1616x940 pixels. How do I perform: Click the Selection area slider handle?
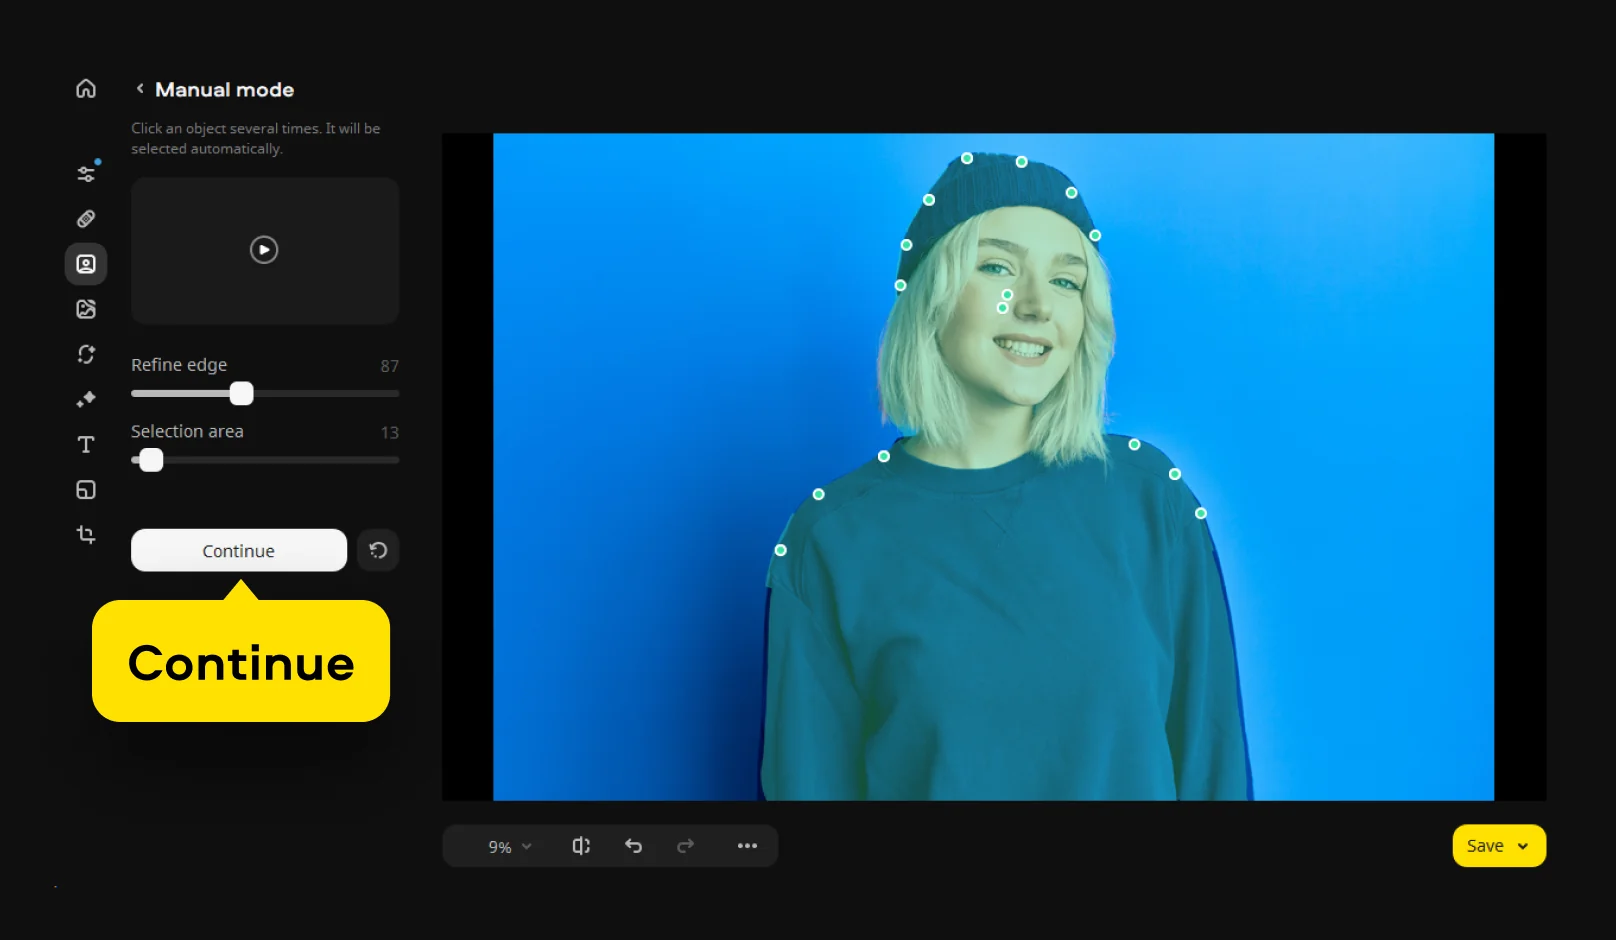[x=151, y=460]
